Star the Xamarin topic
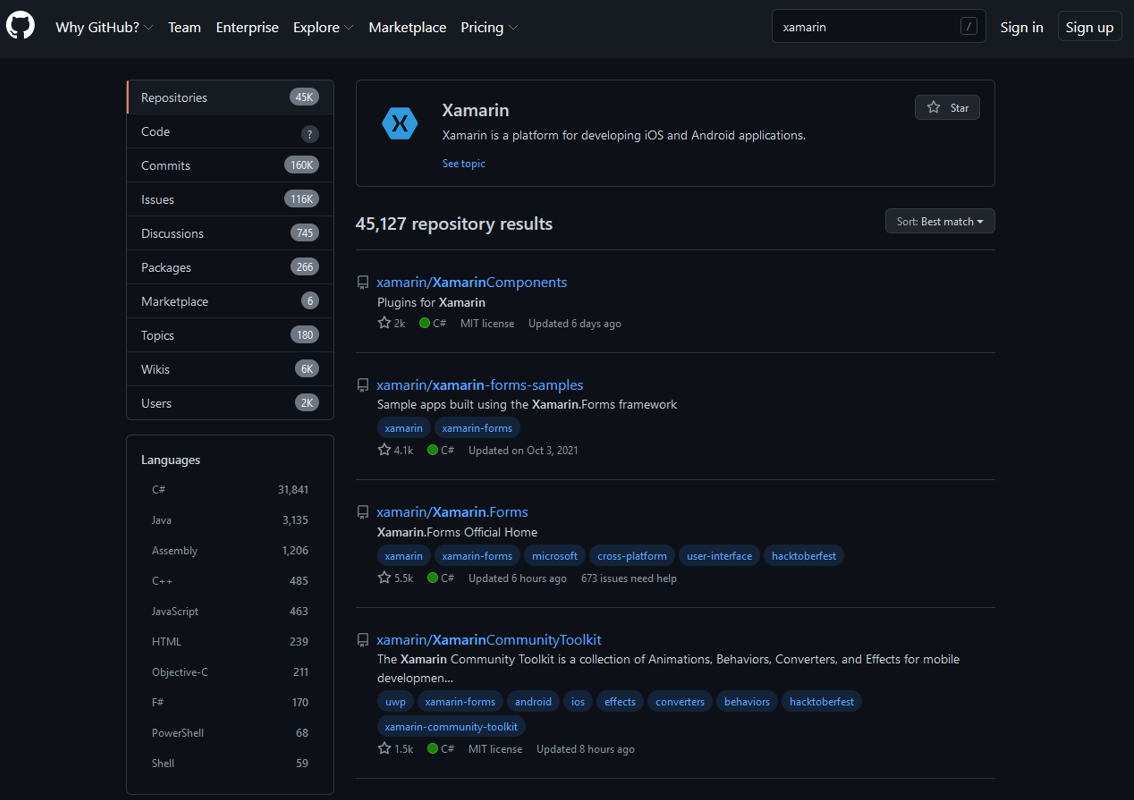This screenshot has width=1134, height=800. click(x=947, y=108)
